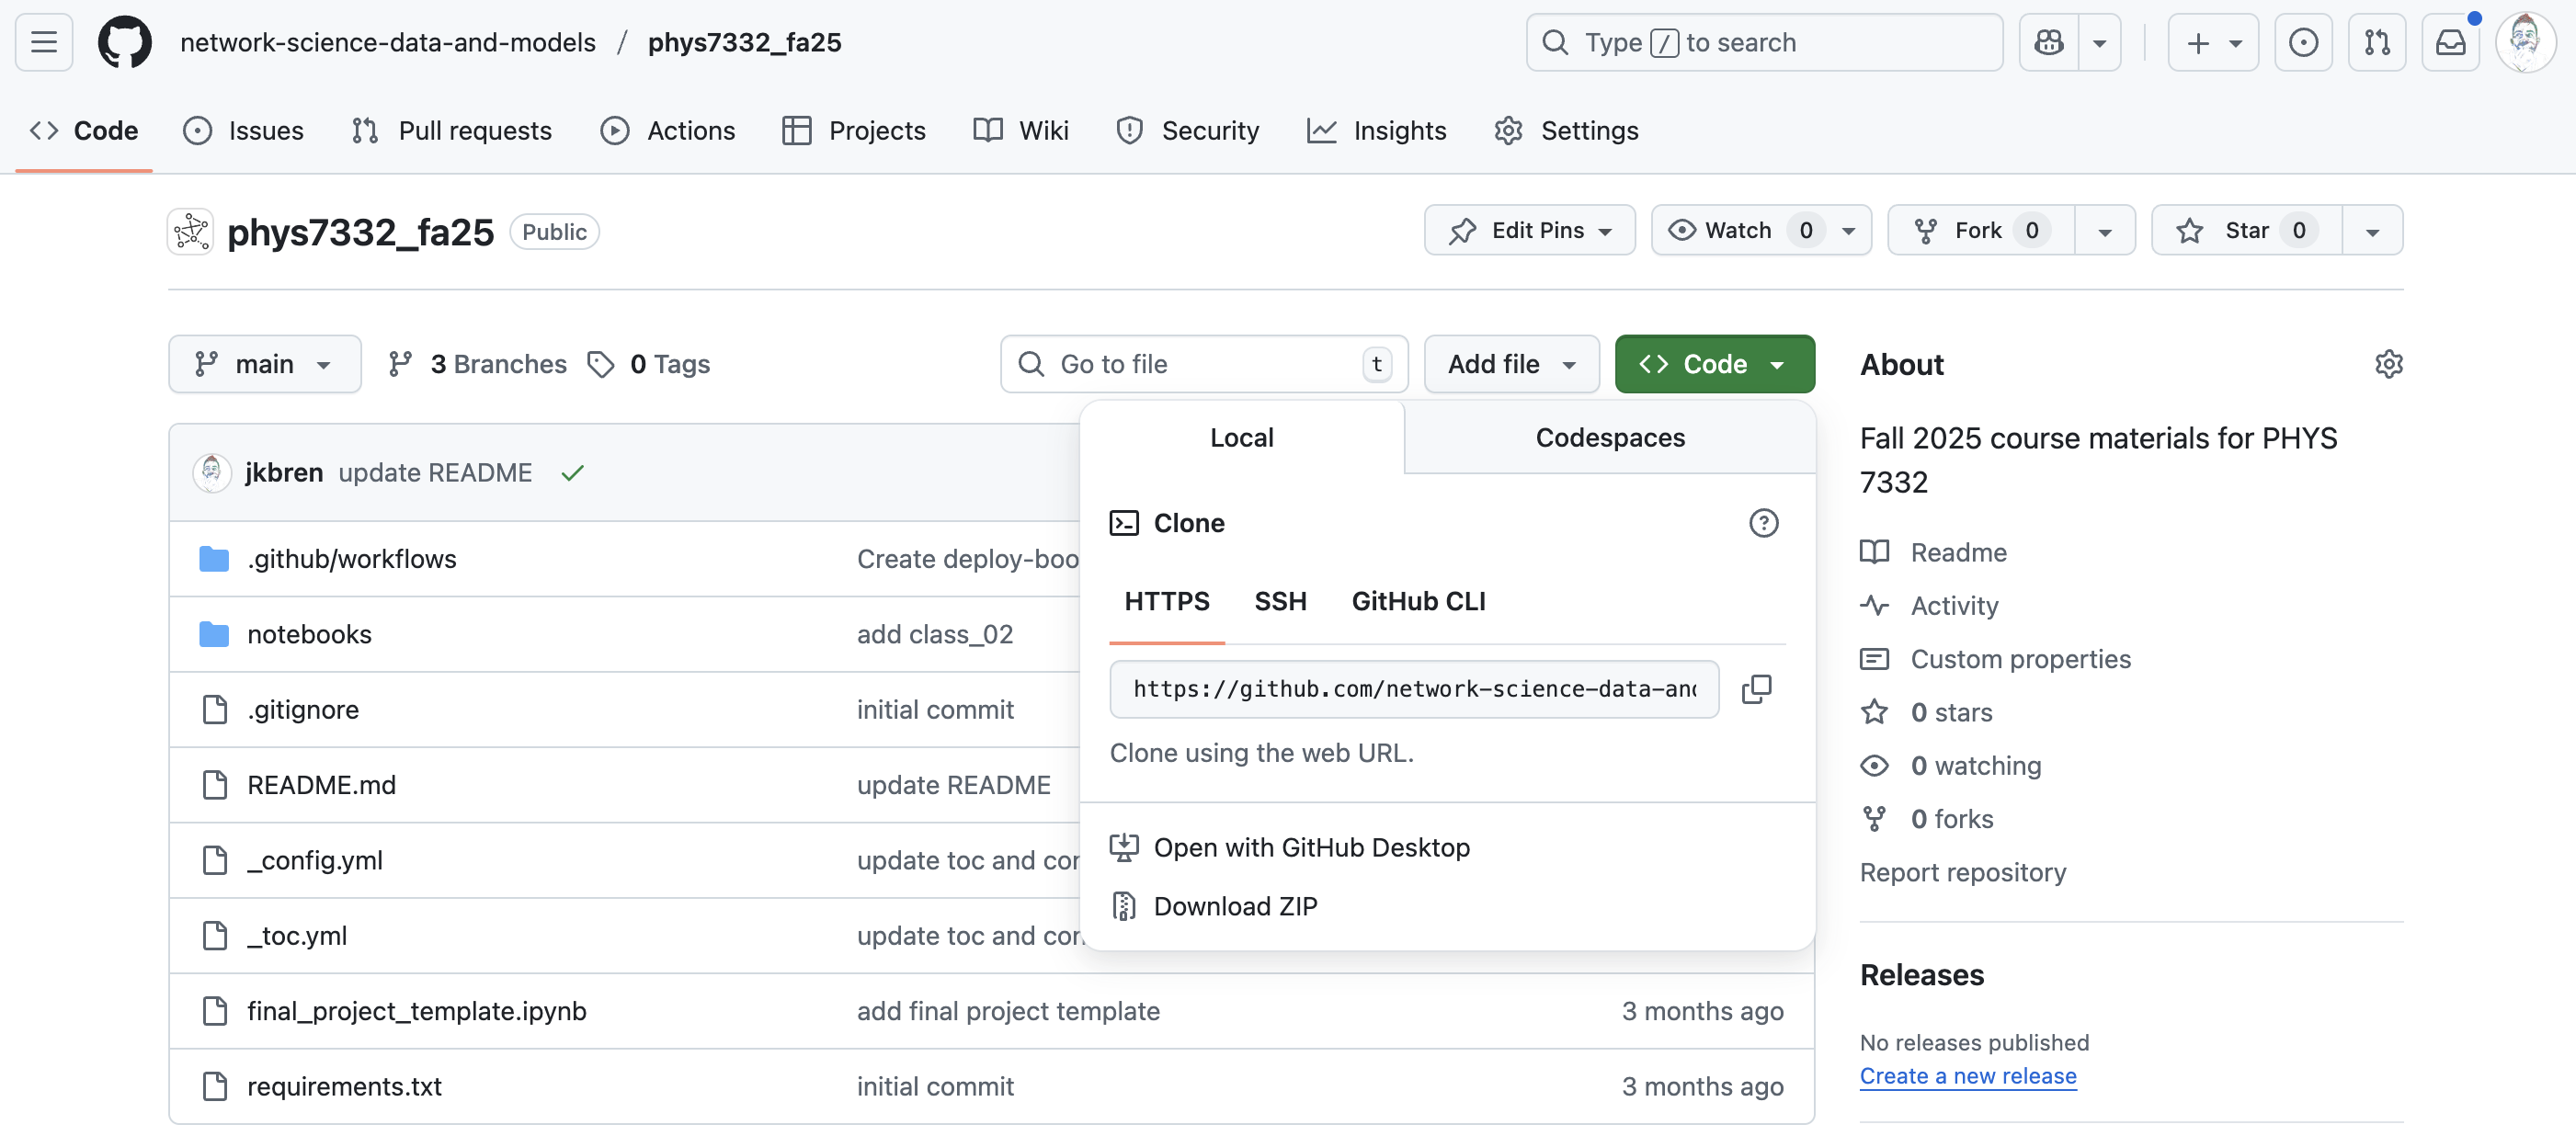Click the Create a new release link
Viewport: 2576px width, 1136px height.
(1967, 1076)
